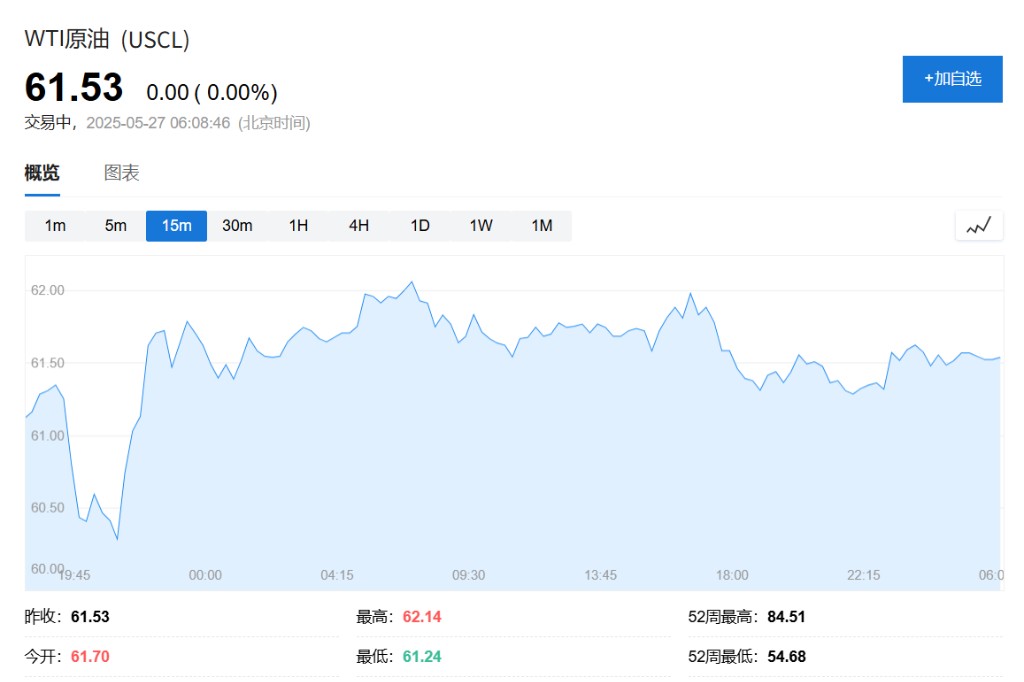Choose the 1H interval
The image size is (1024, 682).
[298, 226]
